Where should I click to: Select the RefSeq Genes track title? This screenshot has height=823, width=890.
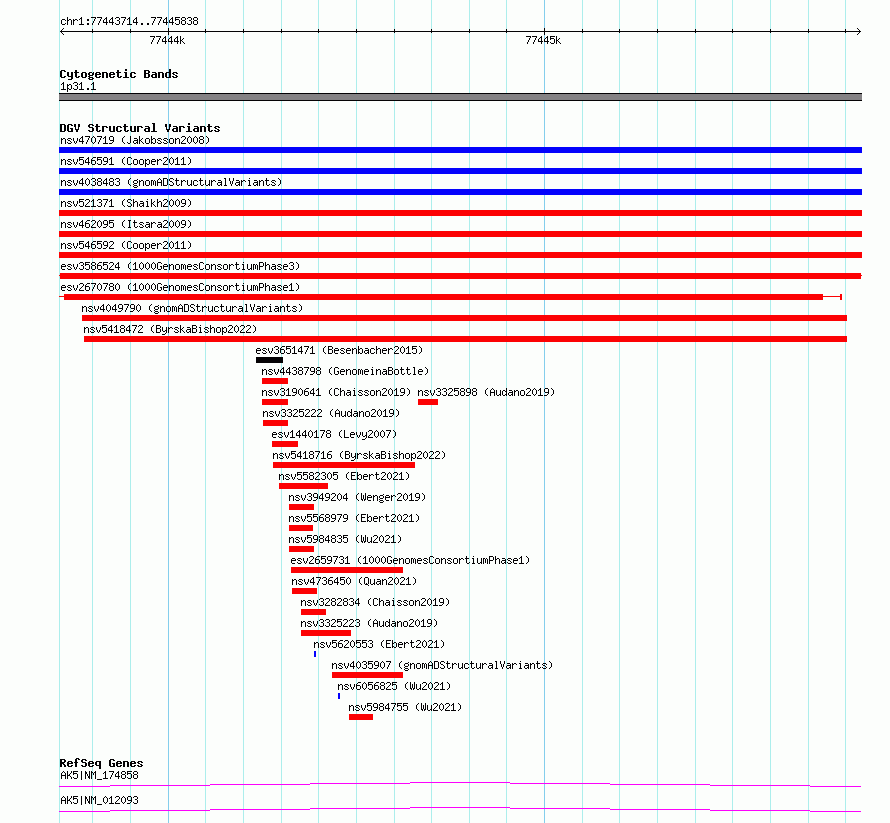pos(101,763)
